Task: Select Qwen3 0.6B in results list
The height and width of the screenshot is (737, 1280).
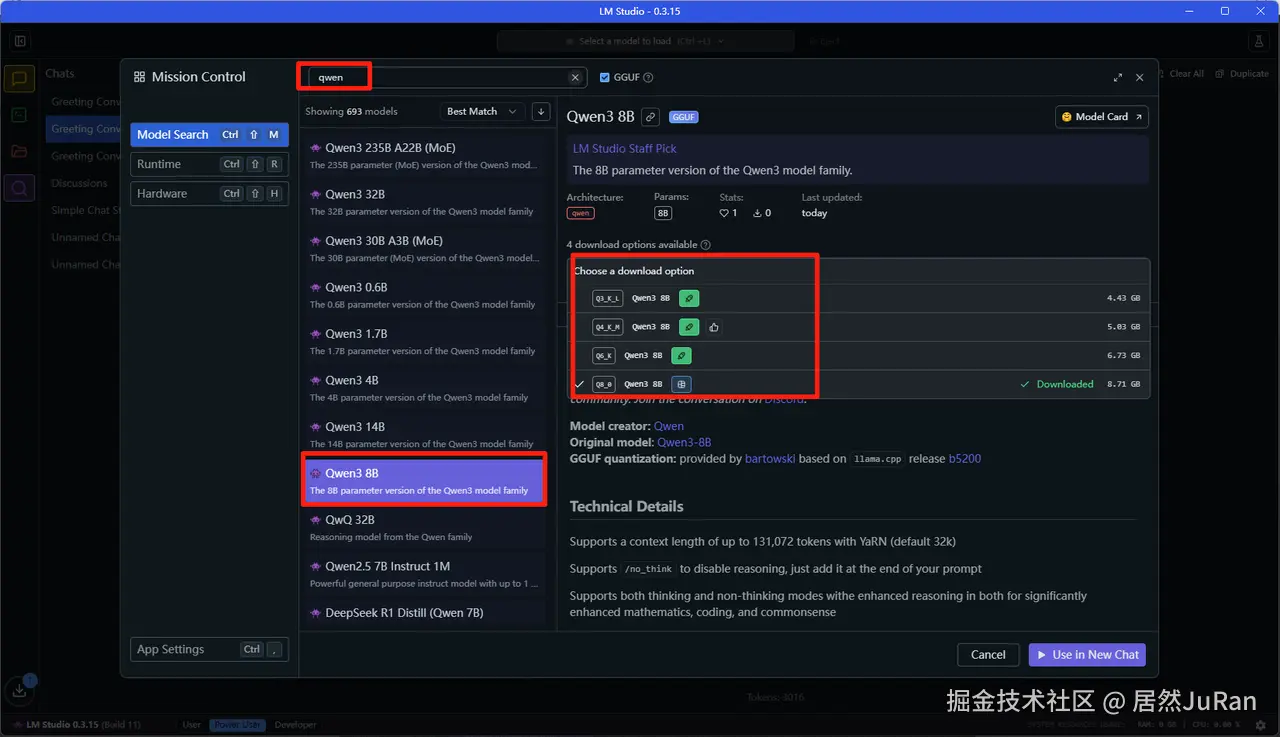Action: coord(426,295)
